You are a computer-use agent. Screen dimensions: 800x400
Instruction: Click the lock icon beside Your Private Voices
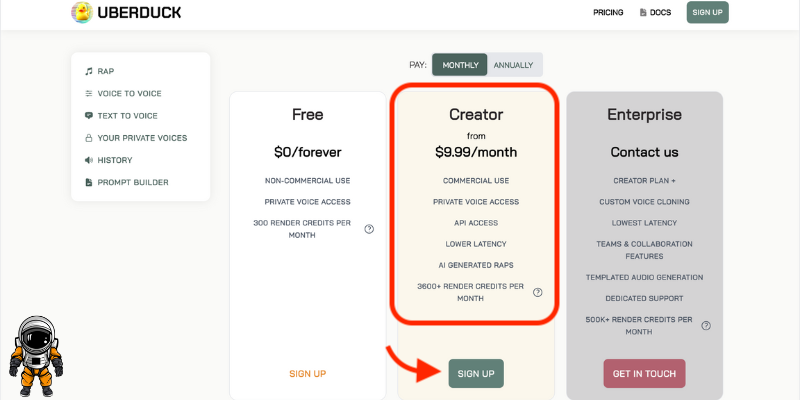point(89,138)
